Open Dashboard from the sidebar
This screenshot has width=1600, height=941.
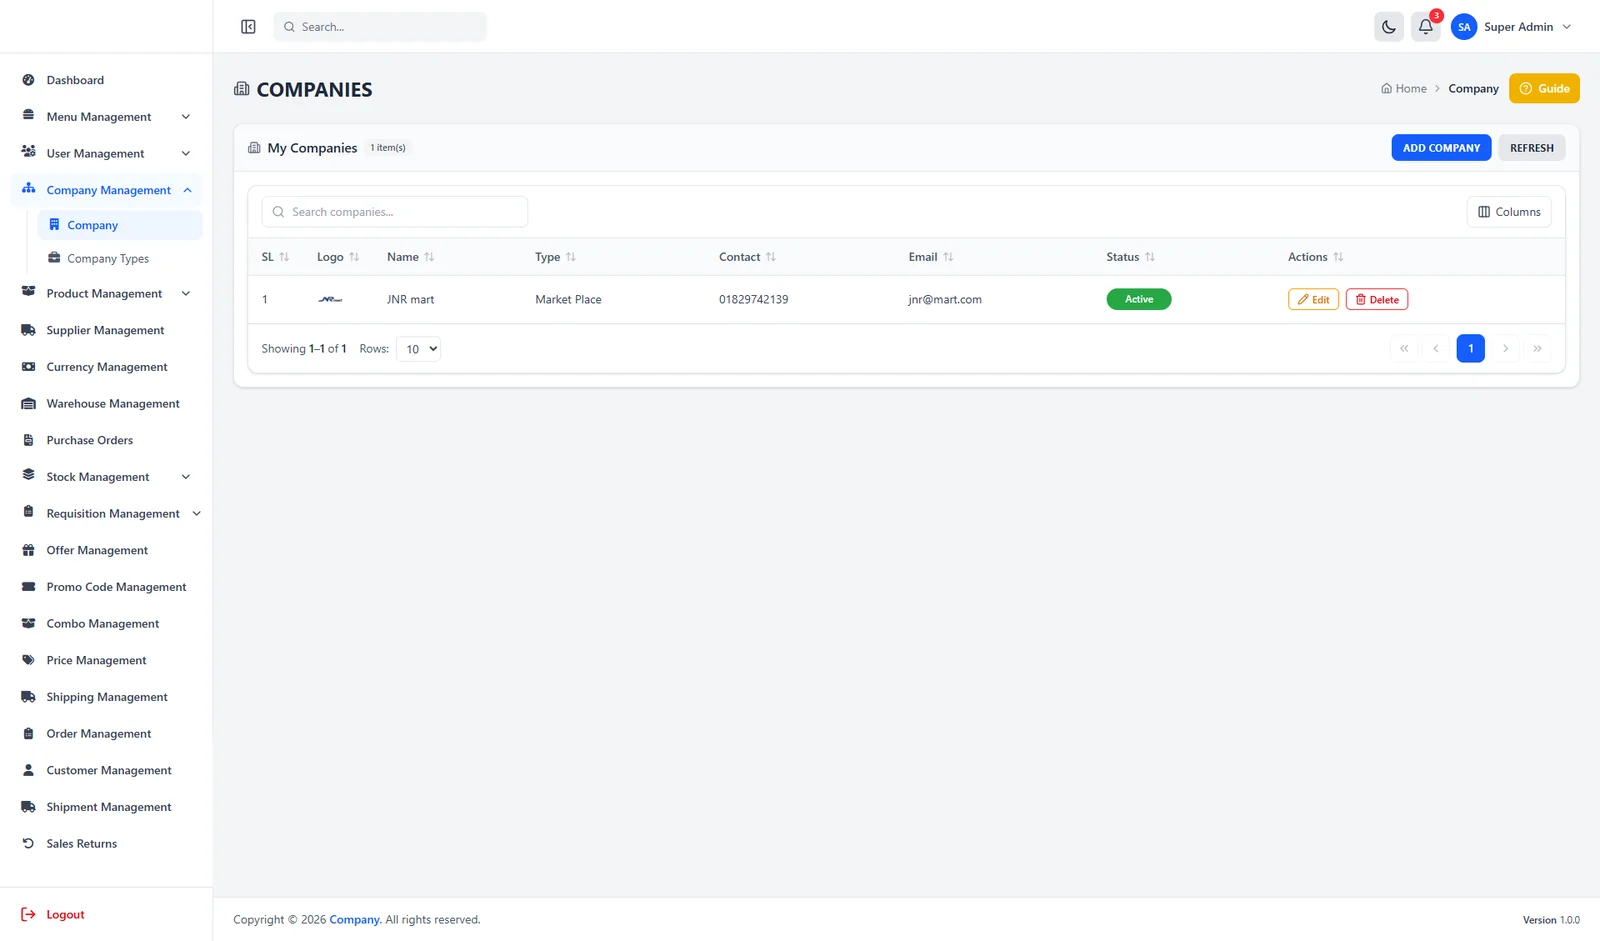[x=106, y=80]
